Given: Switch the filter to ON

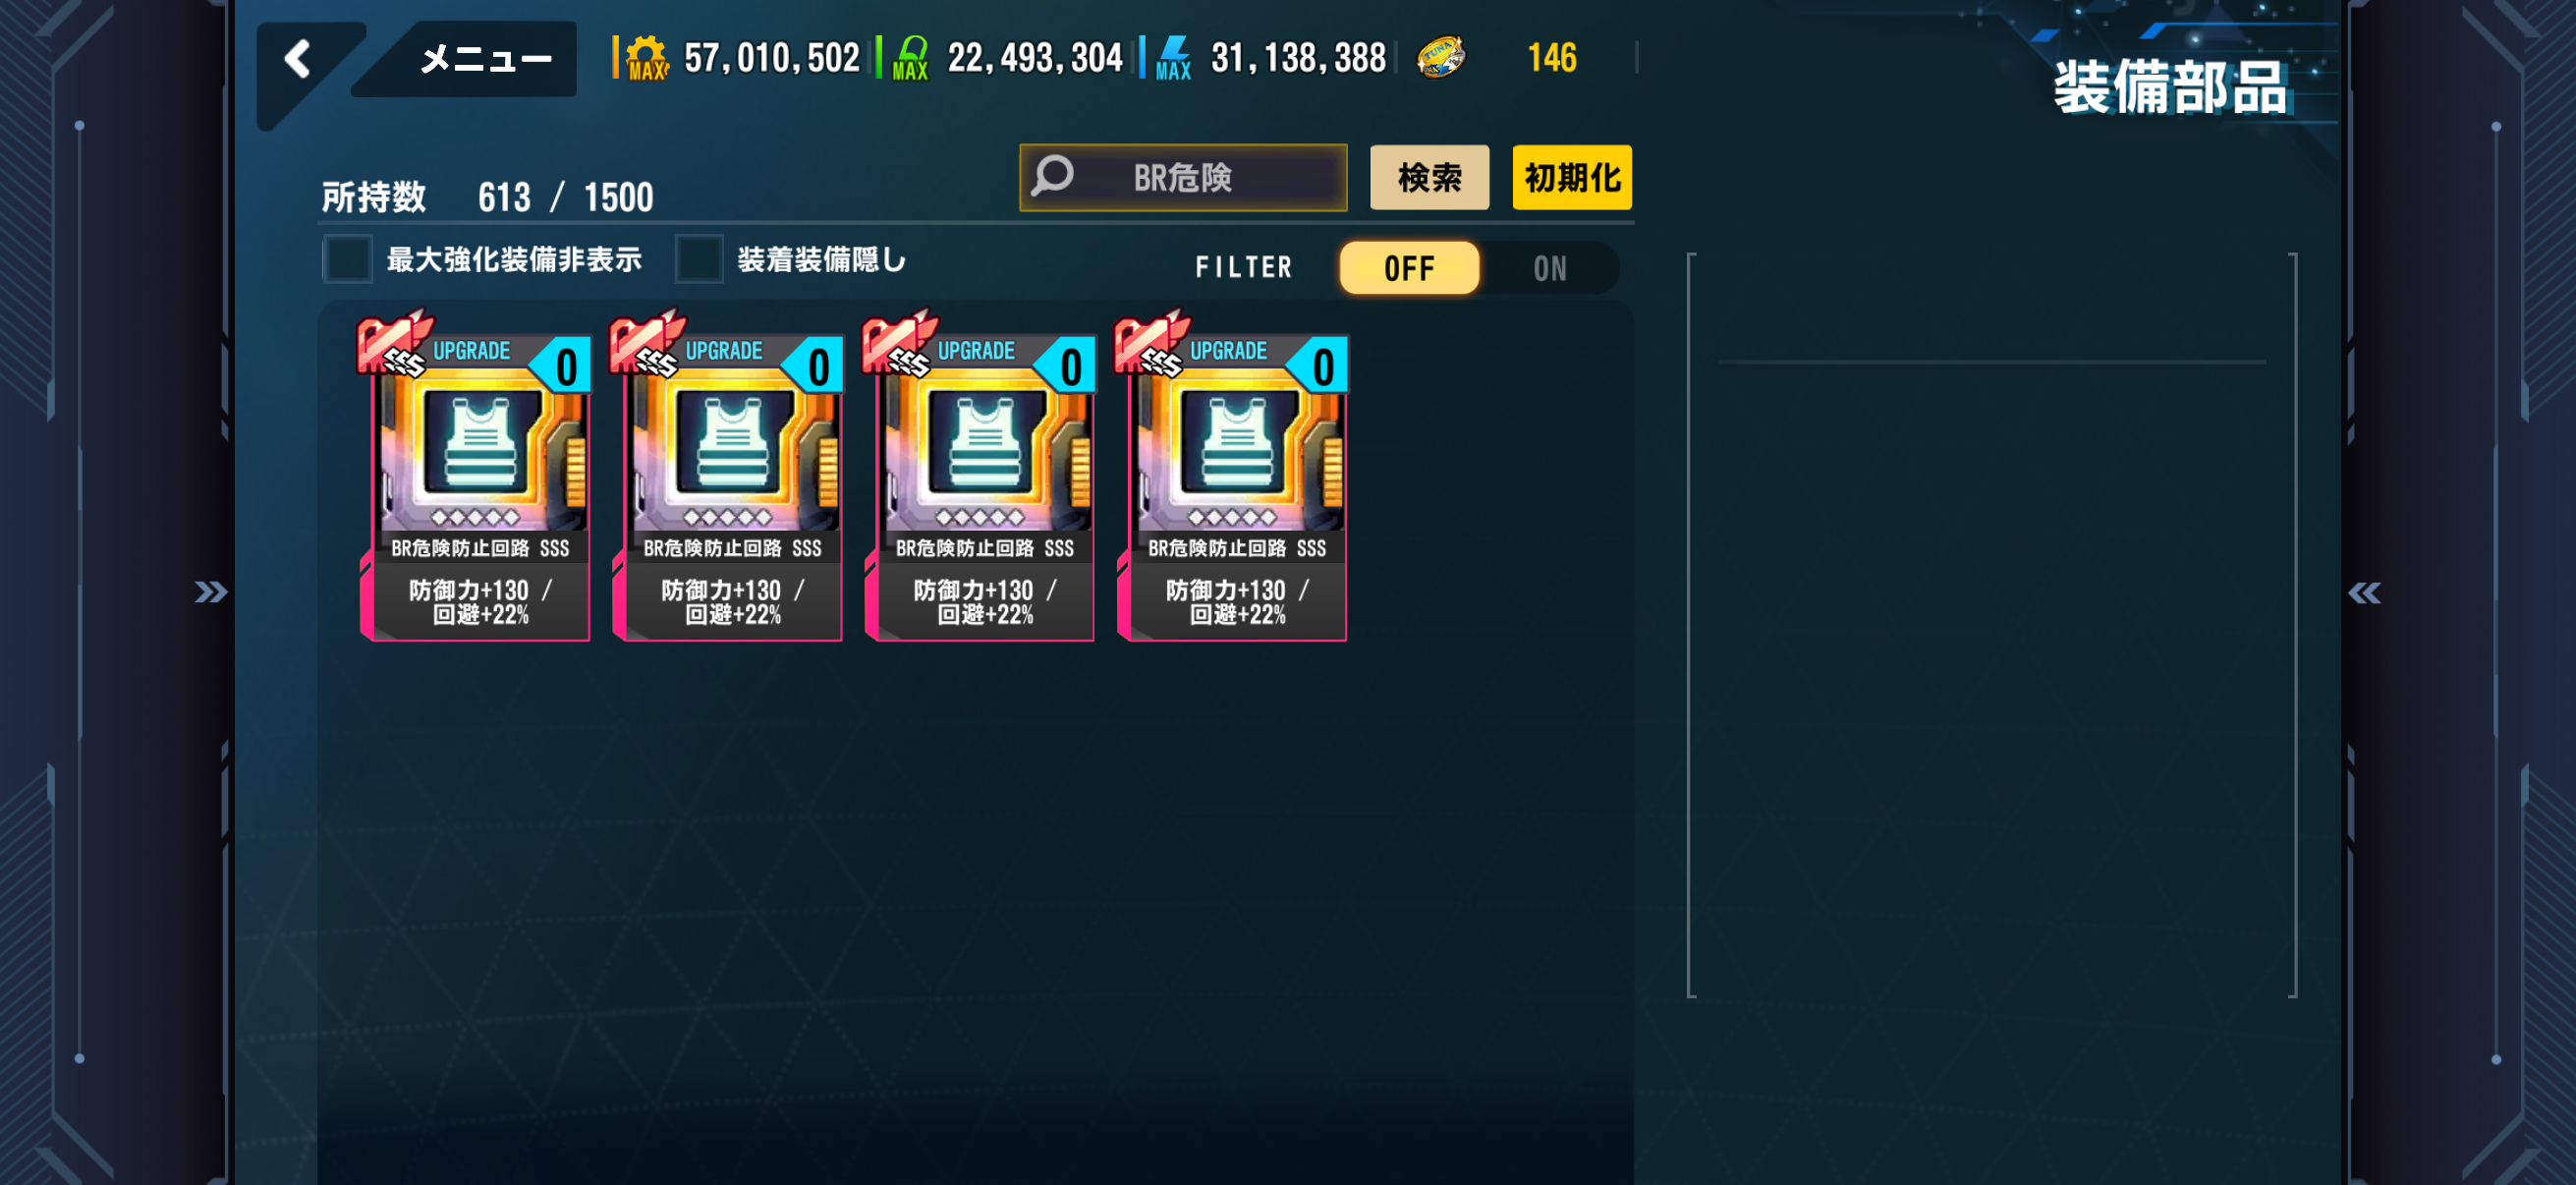Looking at the screenshot, I should [x=1549, y=268].
